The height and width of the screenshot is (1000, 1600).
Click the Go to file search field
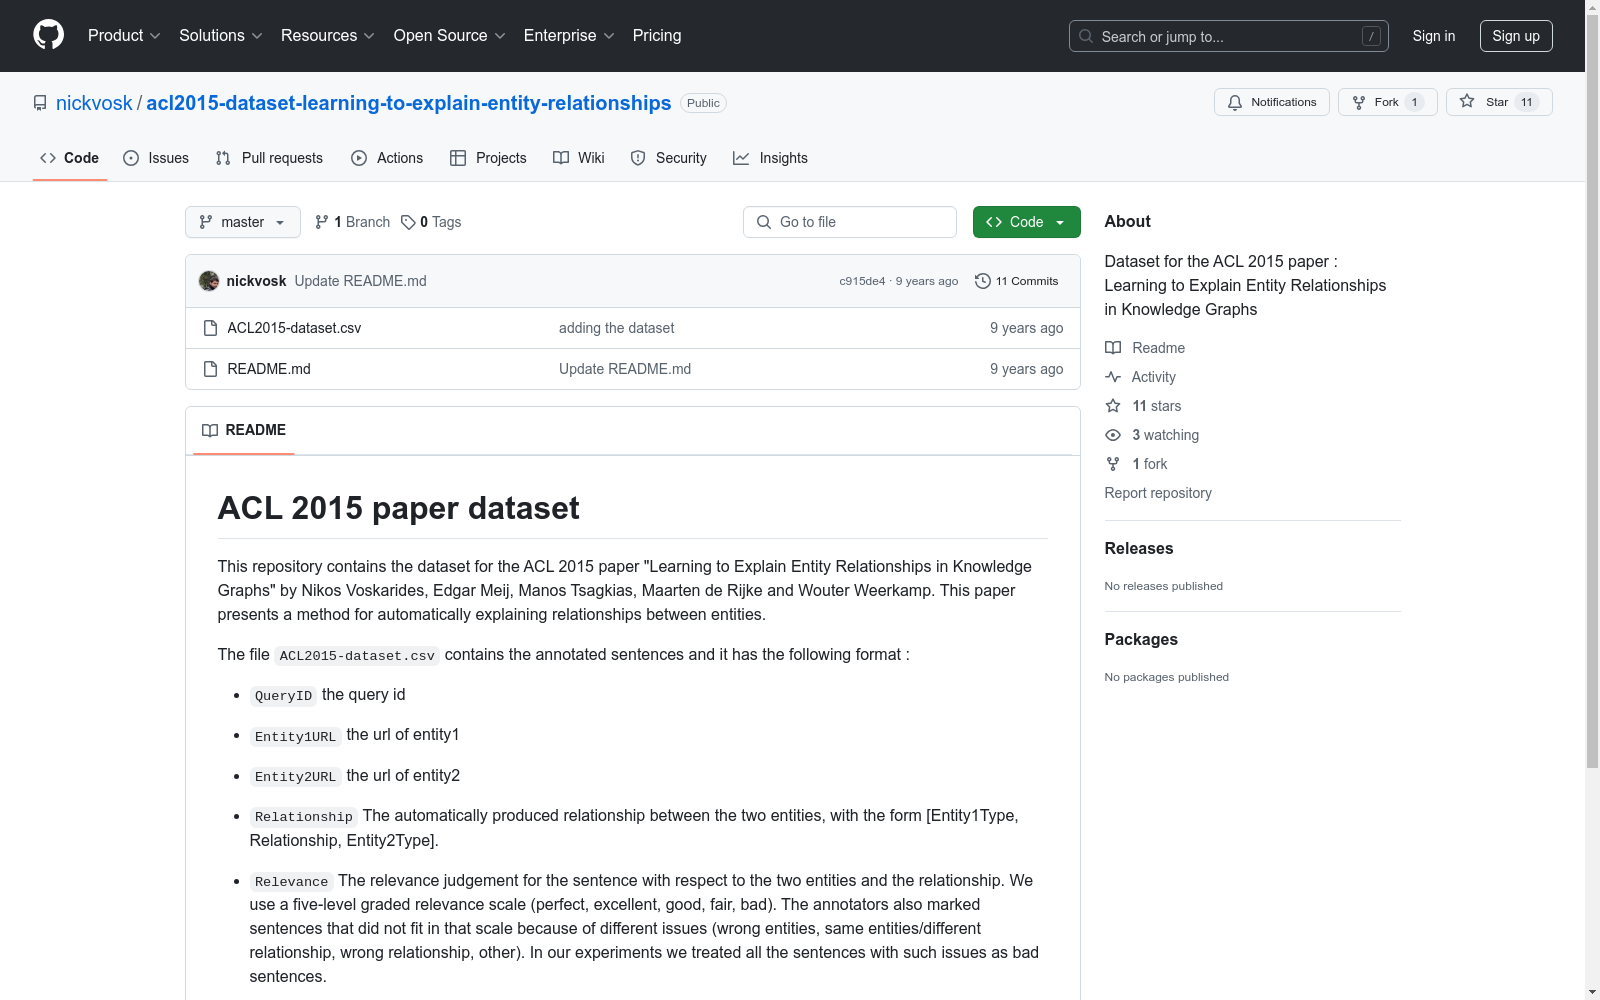click(850, 222)
